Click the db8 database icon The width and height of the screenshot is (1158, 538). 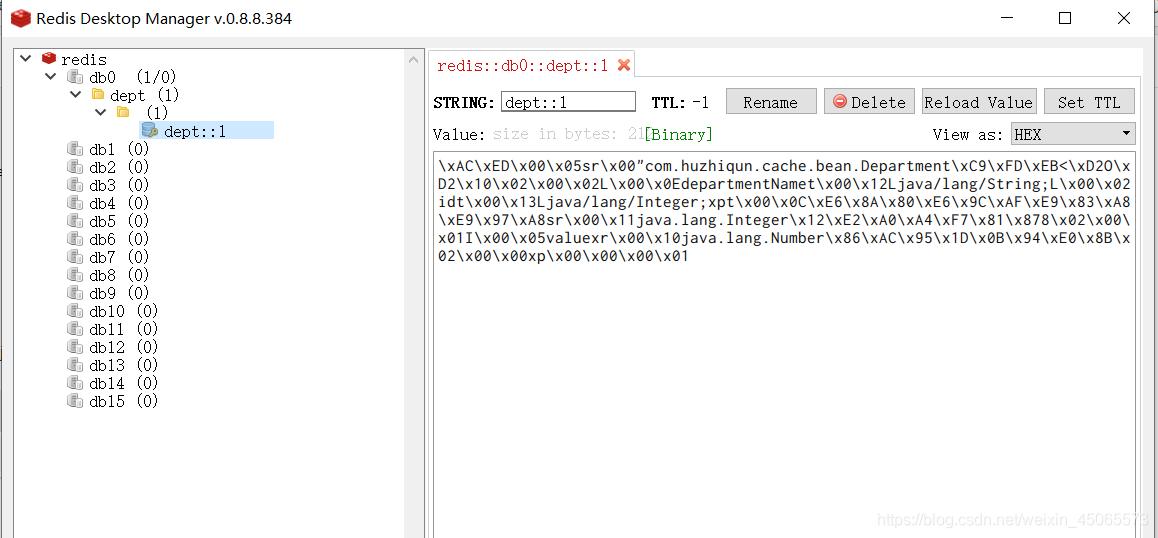[x=75, y=275]
